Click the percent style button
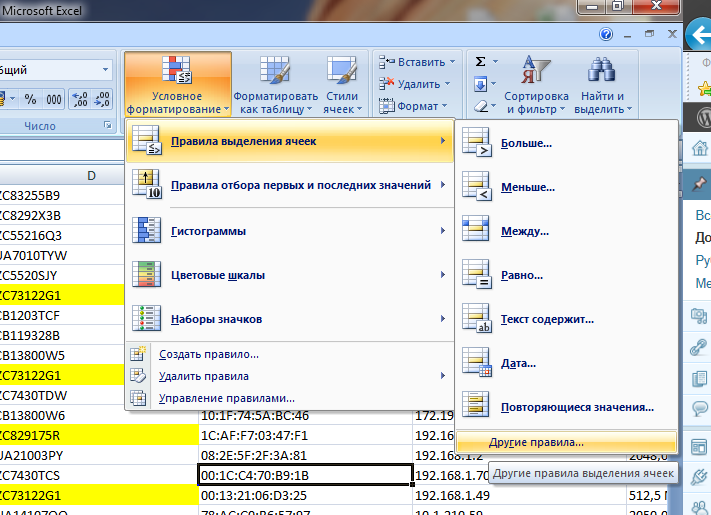The image size is (711, 515). pyautogui.click(x=30, y=99)
